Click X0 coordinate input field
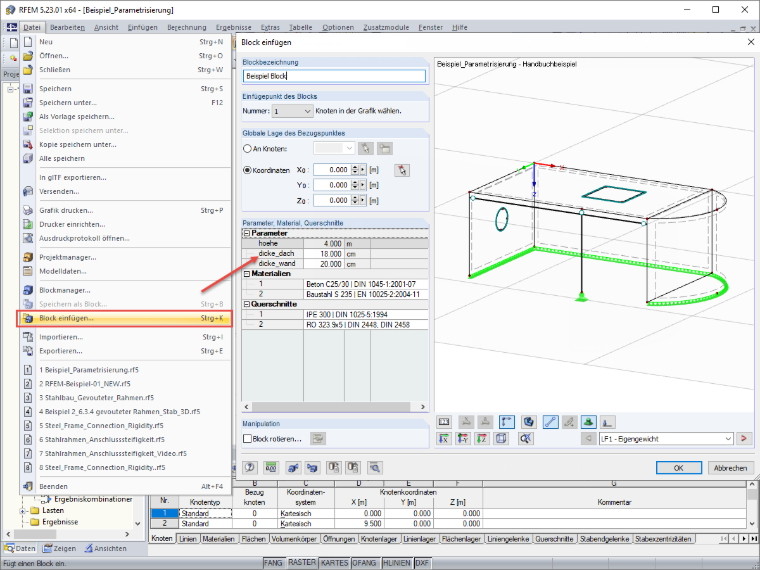760x570 pixels. click(x=332, y=170)
